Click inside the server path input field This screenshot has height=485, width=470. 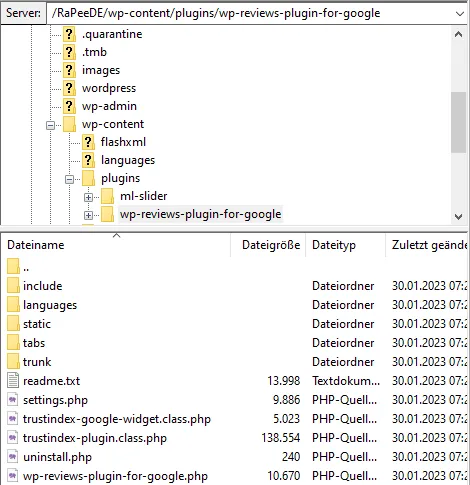coord(250,13)
